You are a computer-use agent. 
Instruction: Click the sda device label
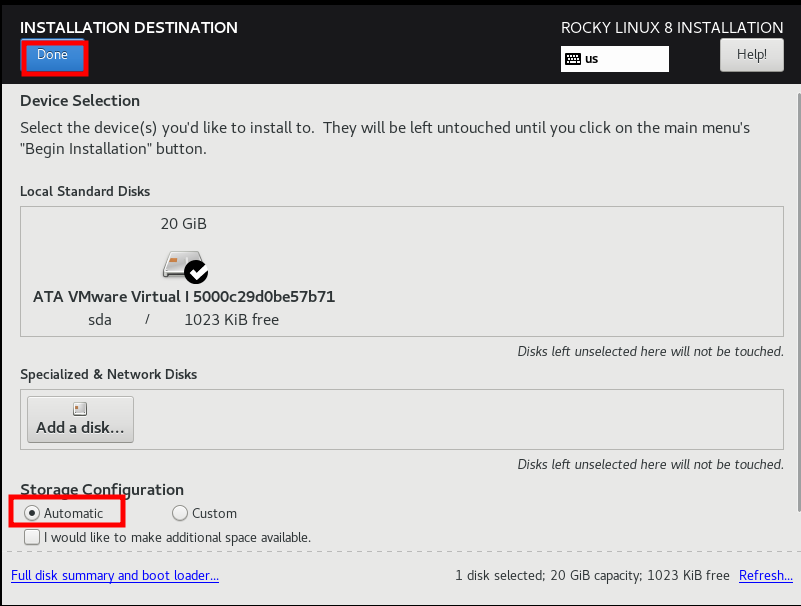(x=100, y=320)
